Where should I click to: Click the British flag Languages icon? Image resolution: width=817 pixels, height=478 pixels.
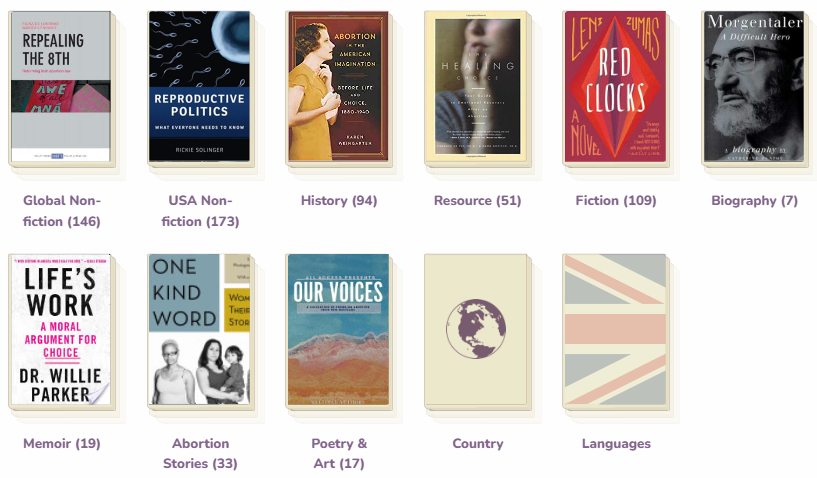tap(615, 330)
